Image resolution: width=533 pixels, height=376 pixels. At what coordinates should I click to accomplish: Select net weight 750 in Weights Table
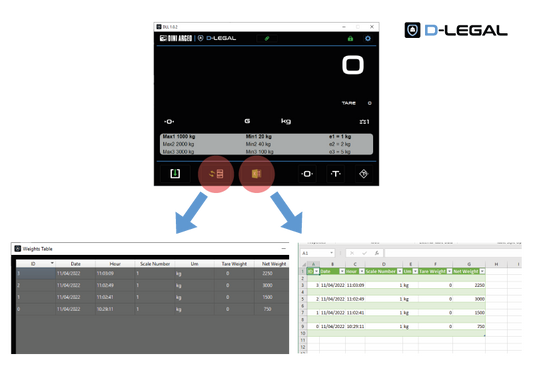(268, 309)
